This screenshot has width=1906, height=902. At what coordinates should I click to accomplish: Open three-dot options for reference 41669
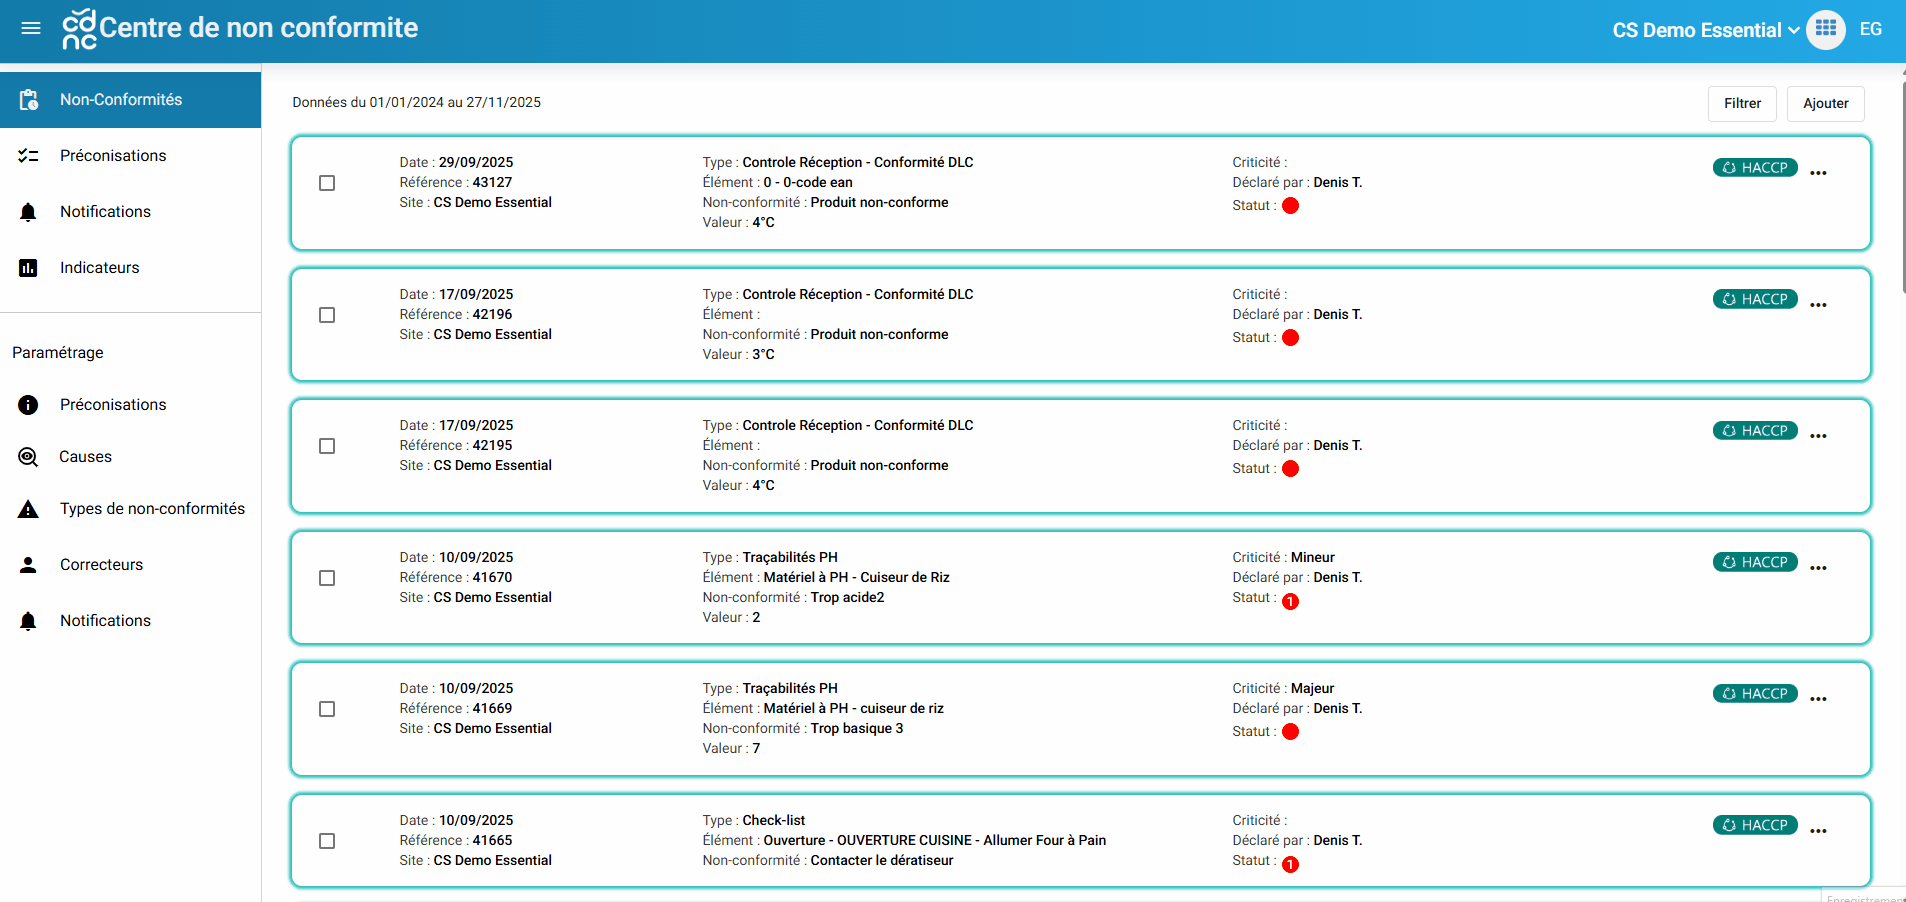(x=1818, y=699)
